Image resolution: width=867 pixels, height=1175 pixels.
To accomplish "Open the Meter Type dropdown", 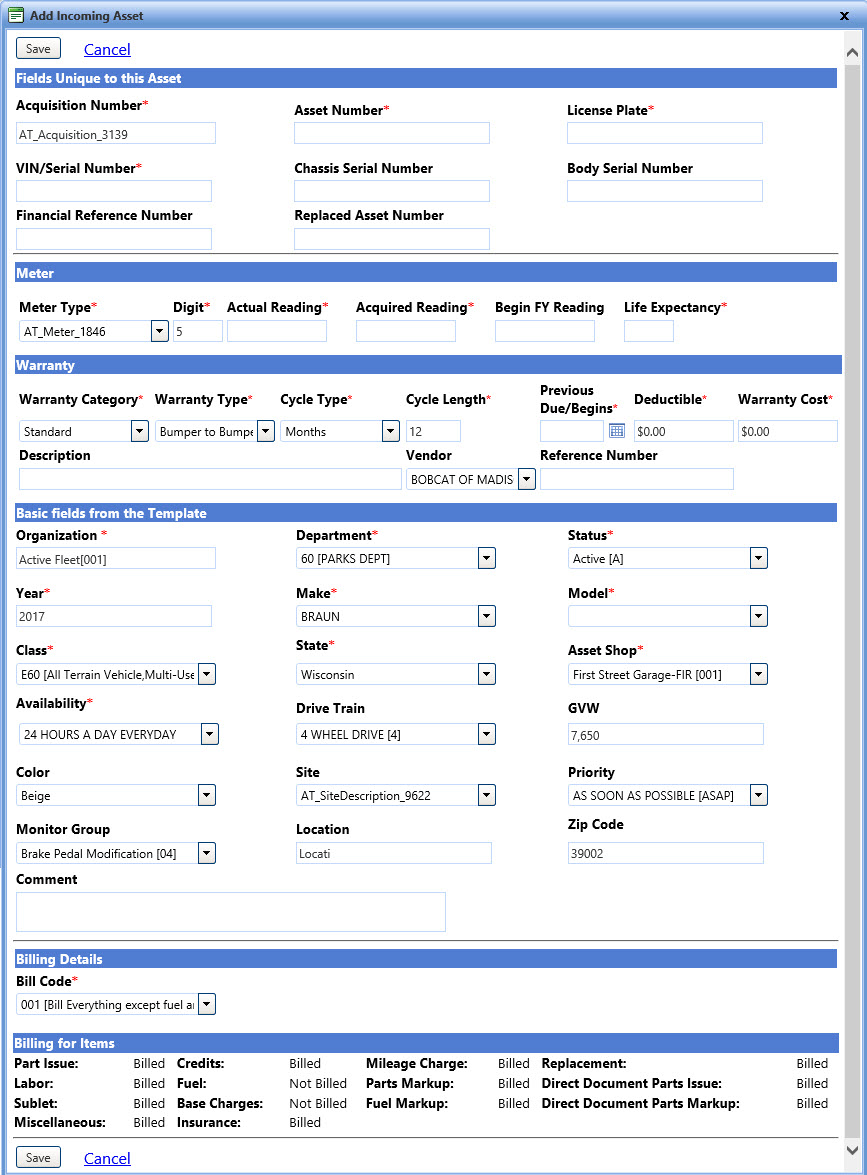I will pyautogui.click(x=160, y=331).
